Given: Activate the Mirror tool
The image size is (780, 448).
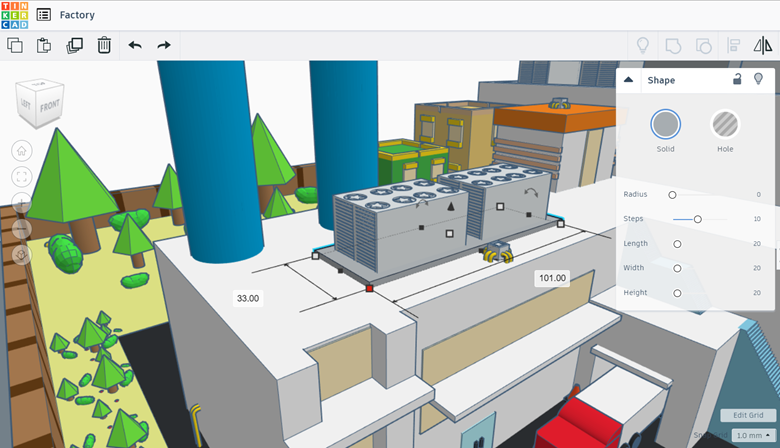Looking at the screenshot, I should tap(763, 46).
